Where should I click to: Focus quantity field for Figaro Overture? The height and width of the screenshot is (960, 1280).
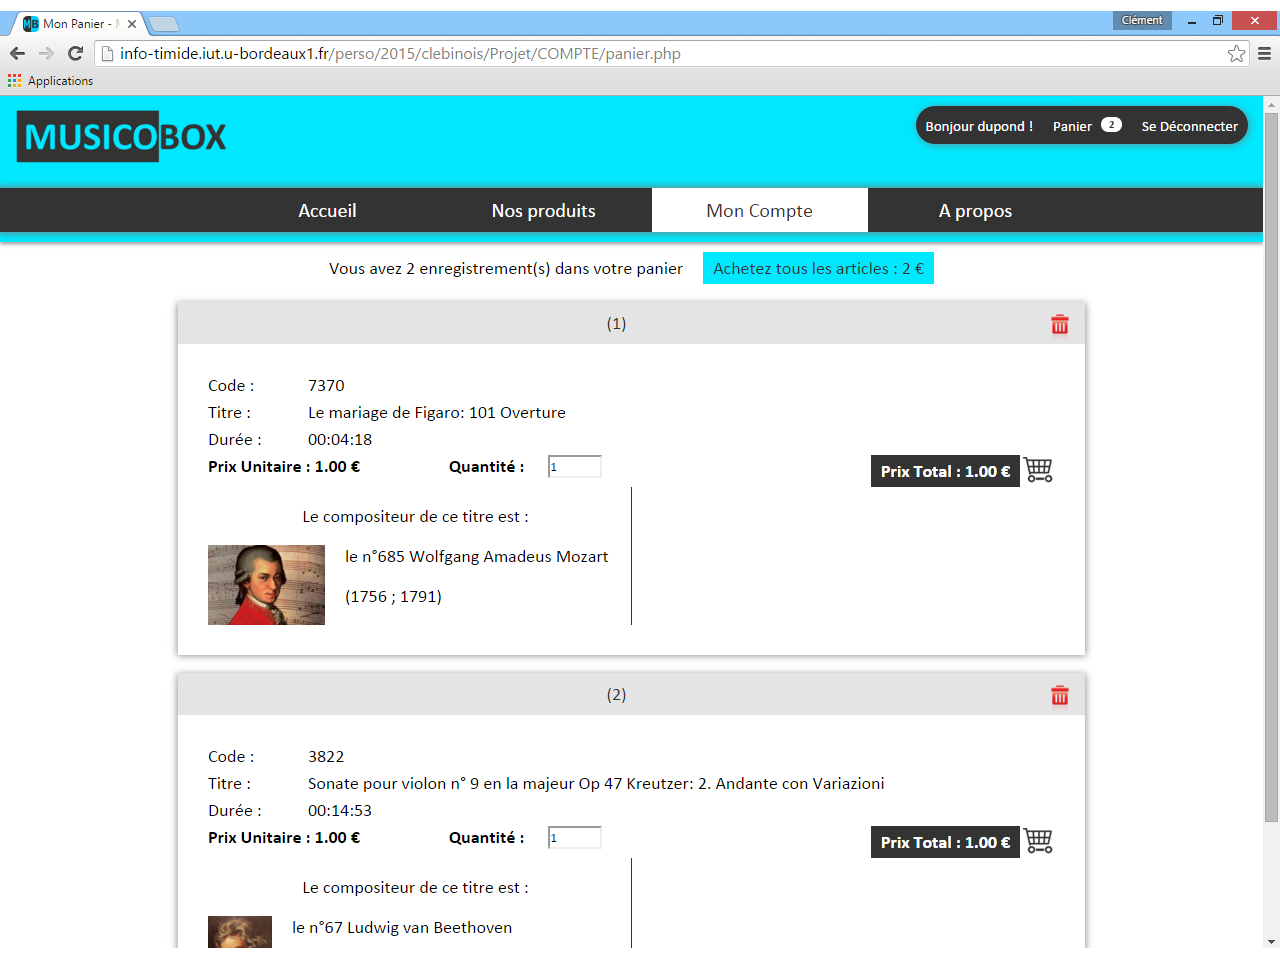[x=575, y=467]
